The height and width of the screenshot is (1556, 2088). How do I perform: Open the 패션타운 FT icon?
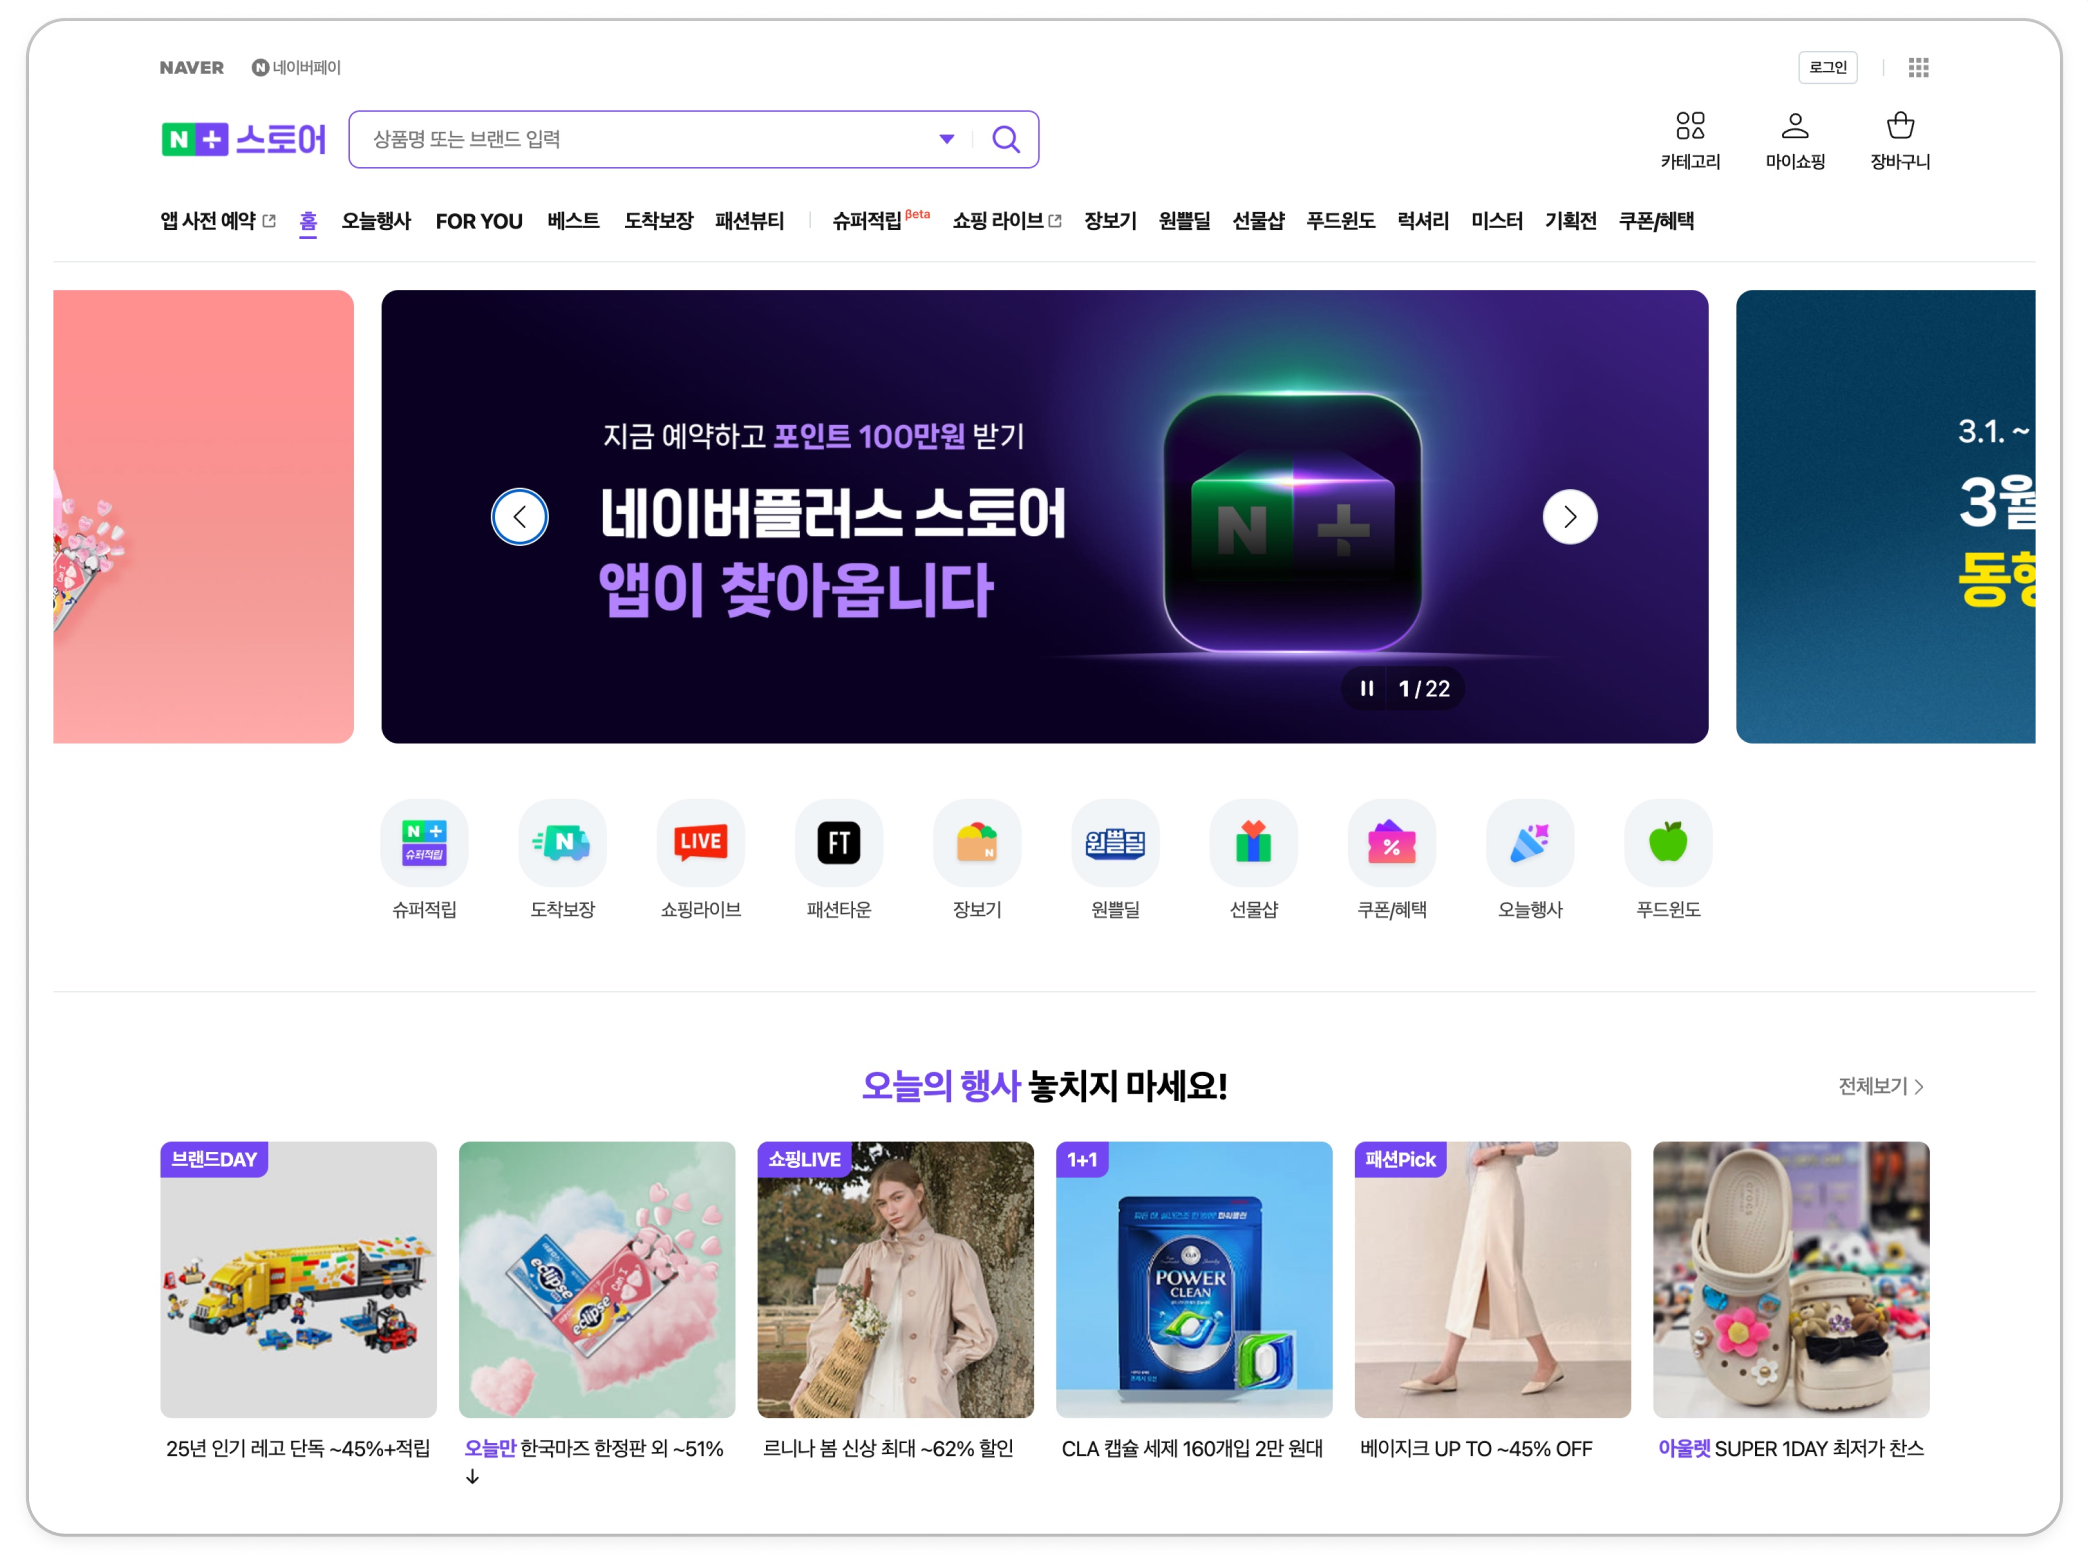pos(838,843)
